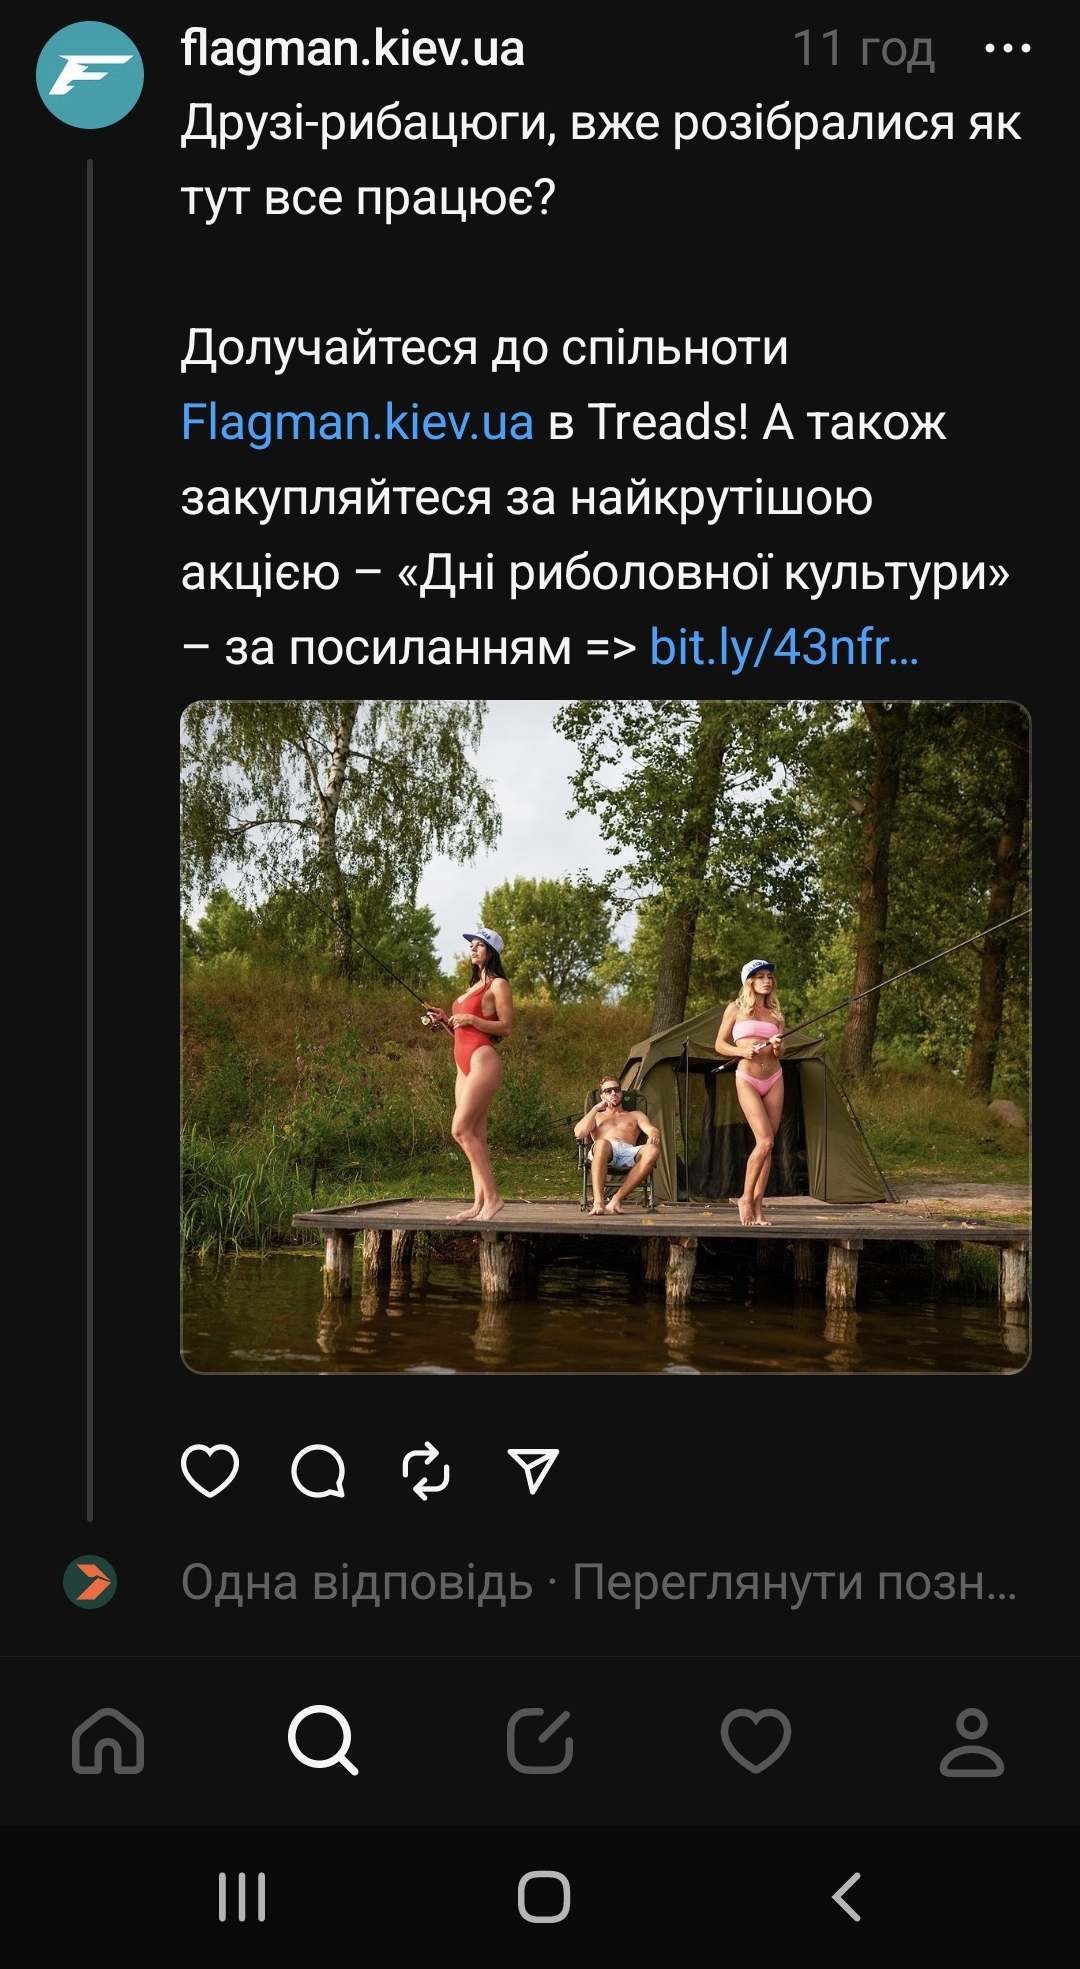Tap Android back arrow button
This screenshot has width=1080, height=1969.
coord(846,1897)
